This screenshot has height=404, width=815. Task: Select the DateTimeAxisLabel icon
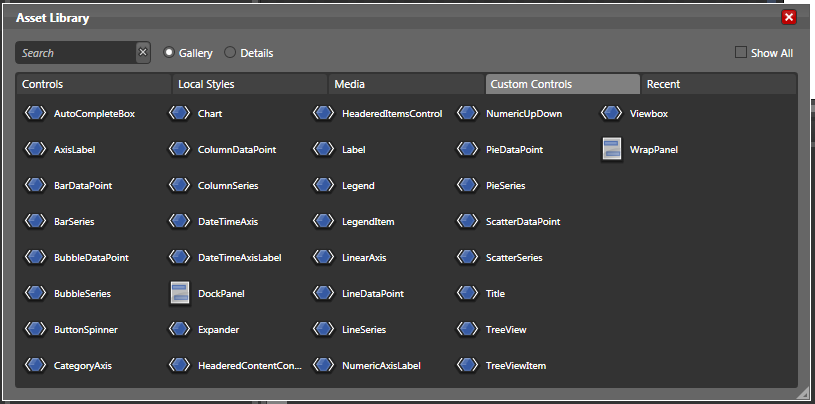179,257
